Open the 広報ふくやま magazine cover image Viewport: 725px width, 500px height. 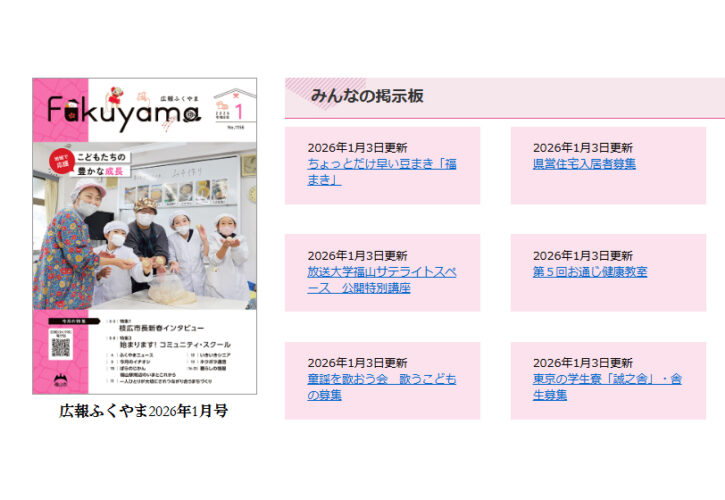point(144,235)
